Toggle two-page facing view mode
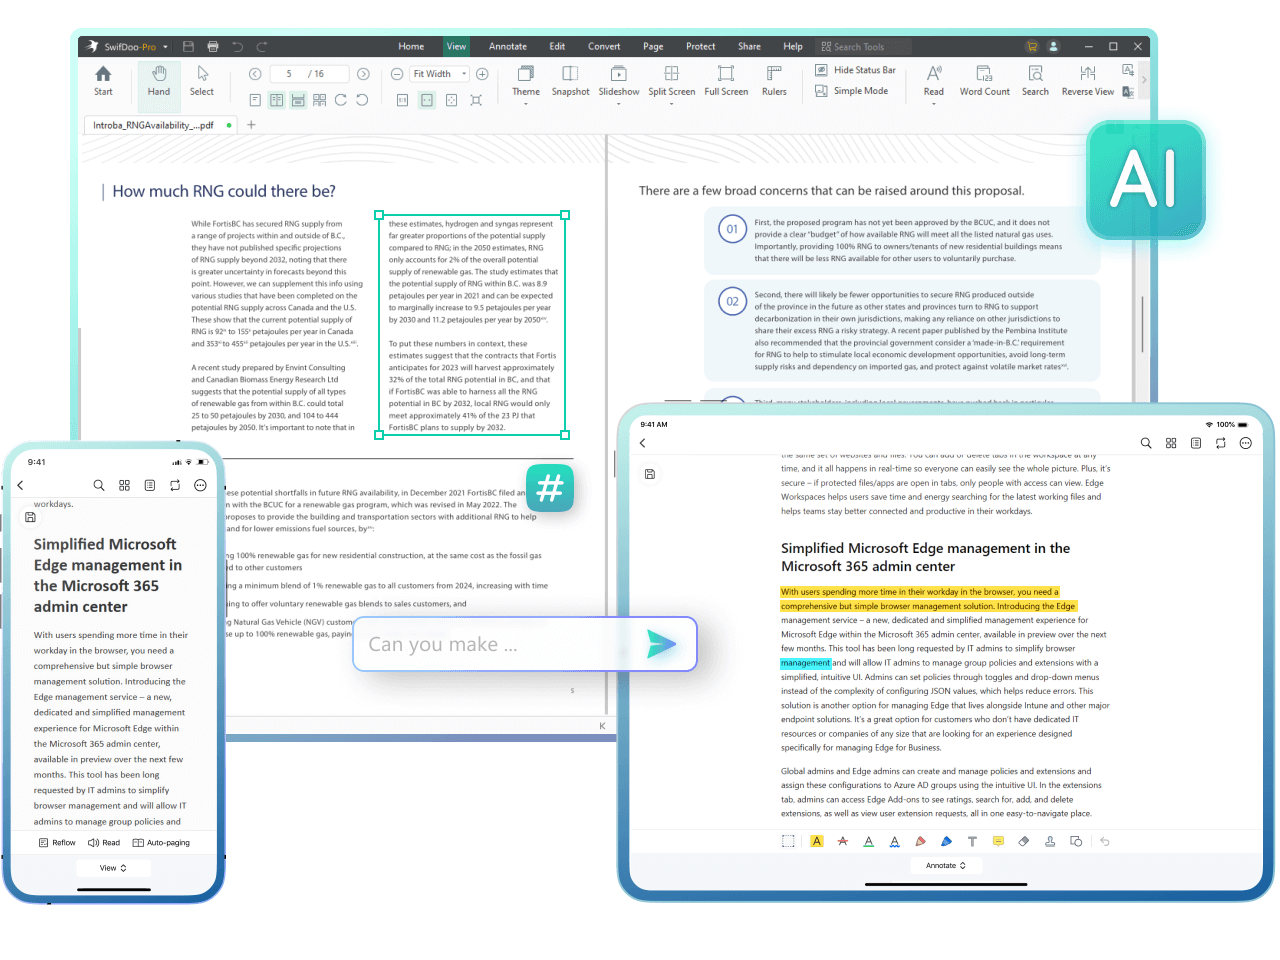The width and height of the screenshot is (1280, 960). click(276, 100)
